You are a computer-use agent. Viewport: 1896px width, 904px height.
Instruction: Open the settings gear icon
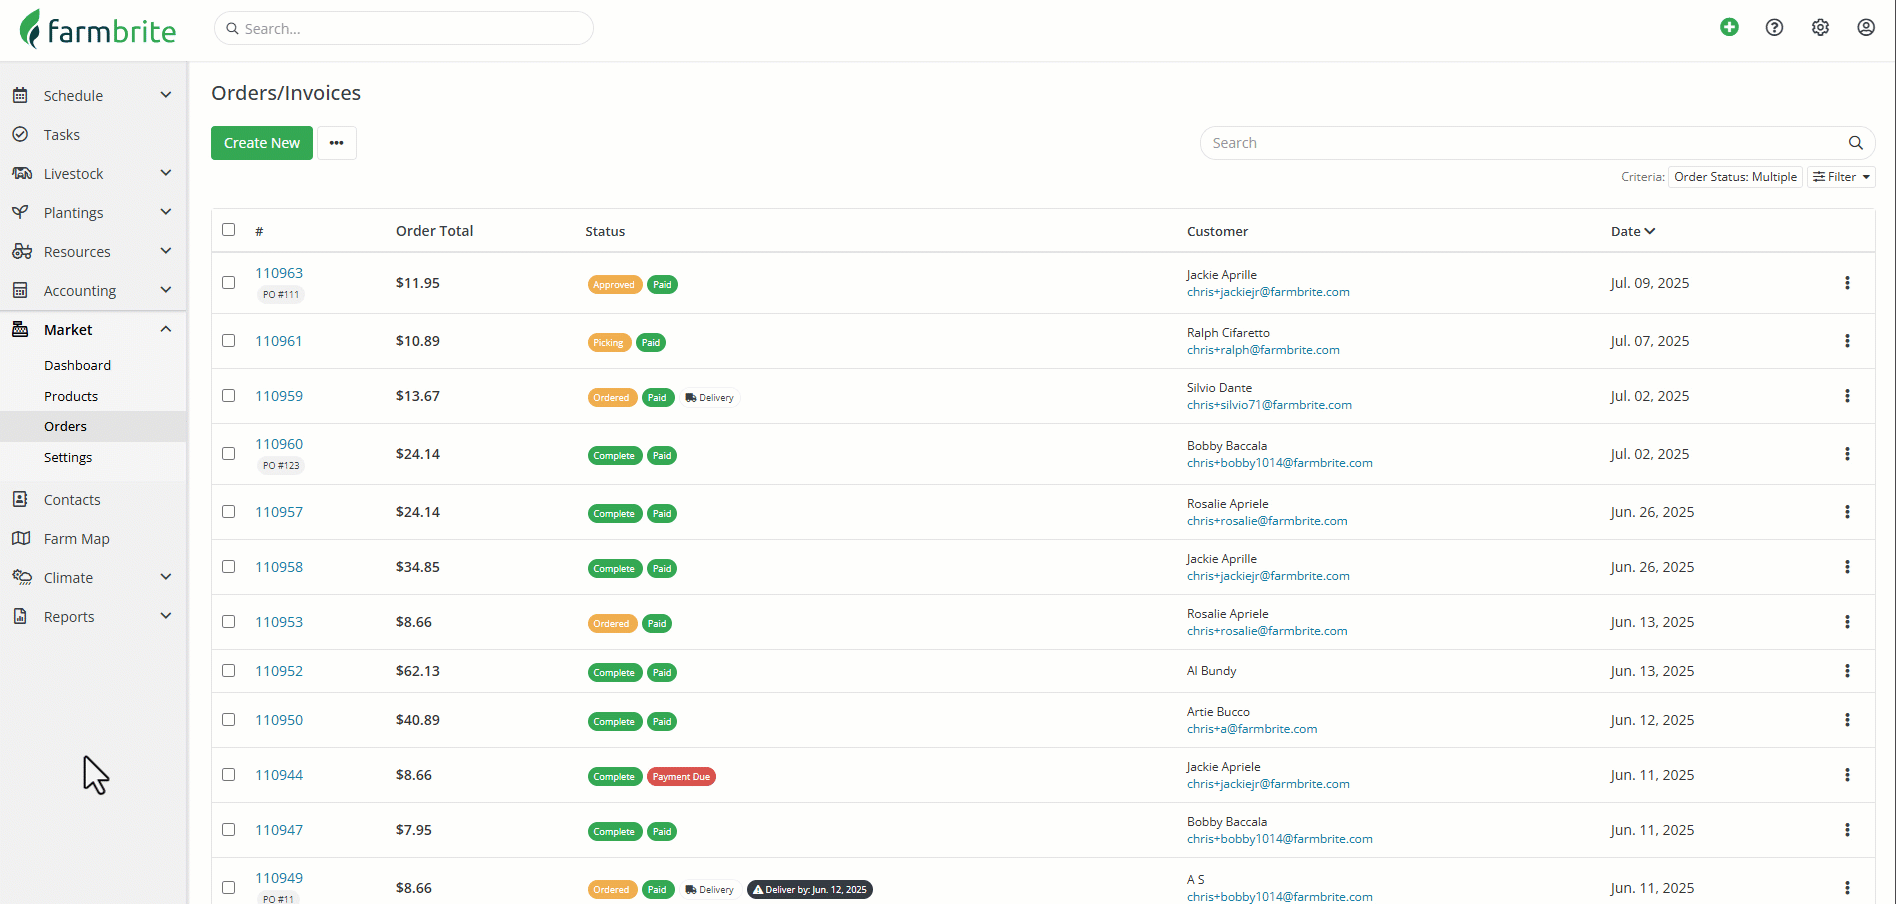point(1820,27)
